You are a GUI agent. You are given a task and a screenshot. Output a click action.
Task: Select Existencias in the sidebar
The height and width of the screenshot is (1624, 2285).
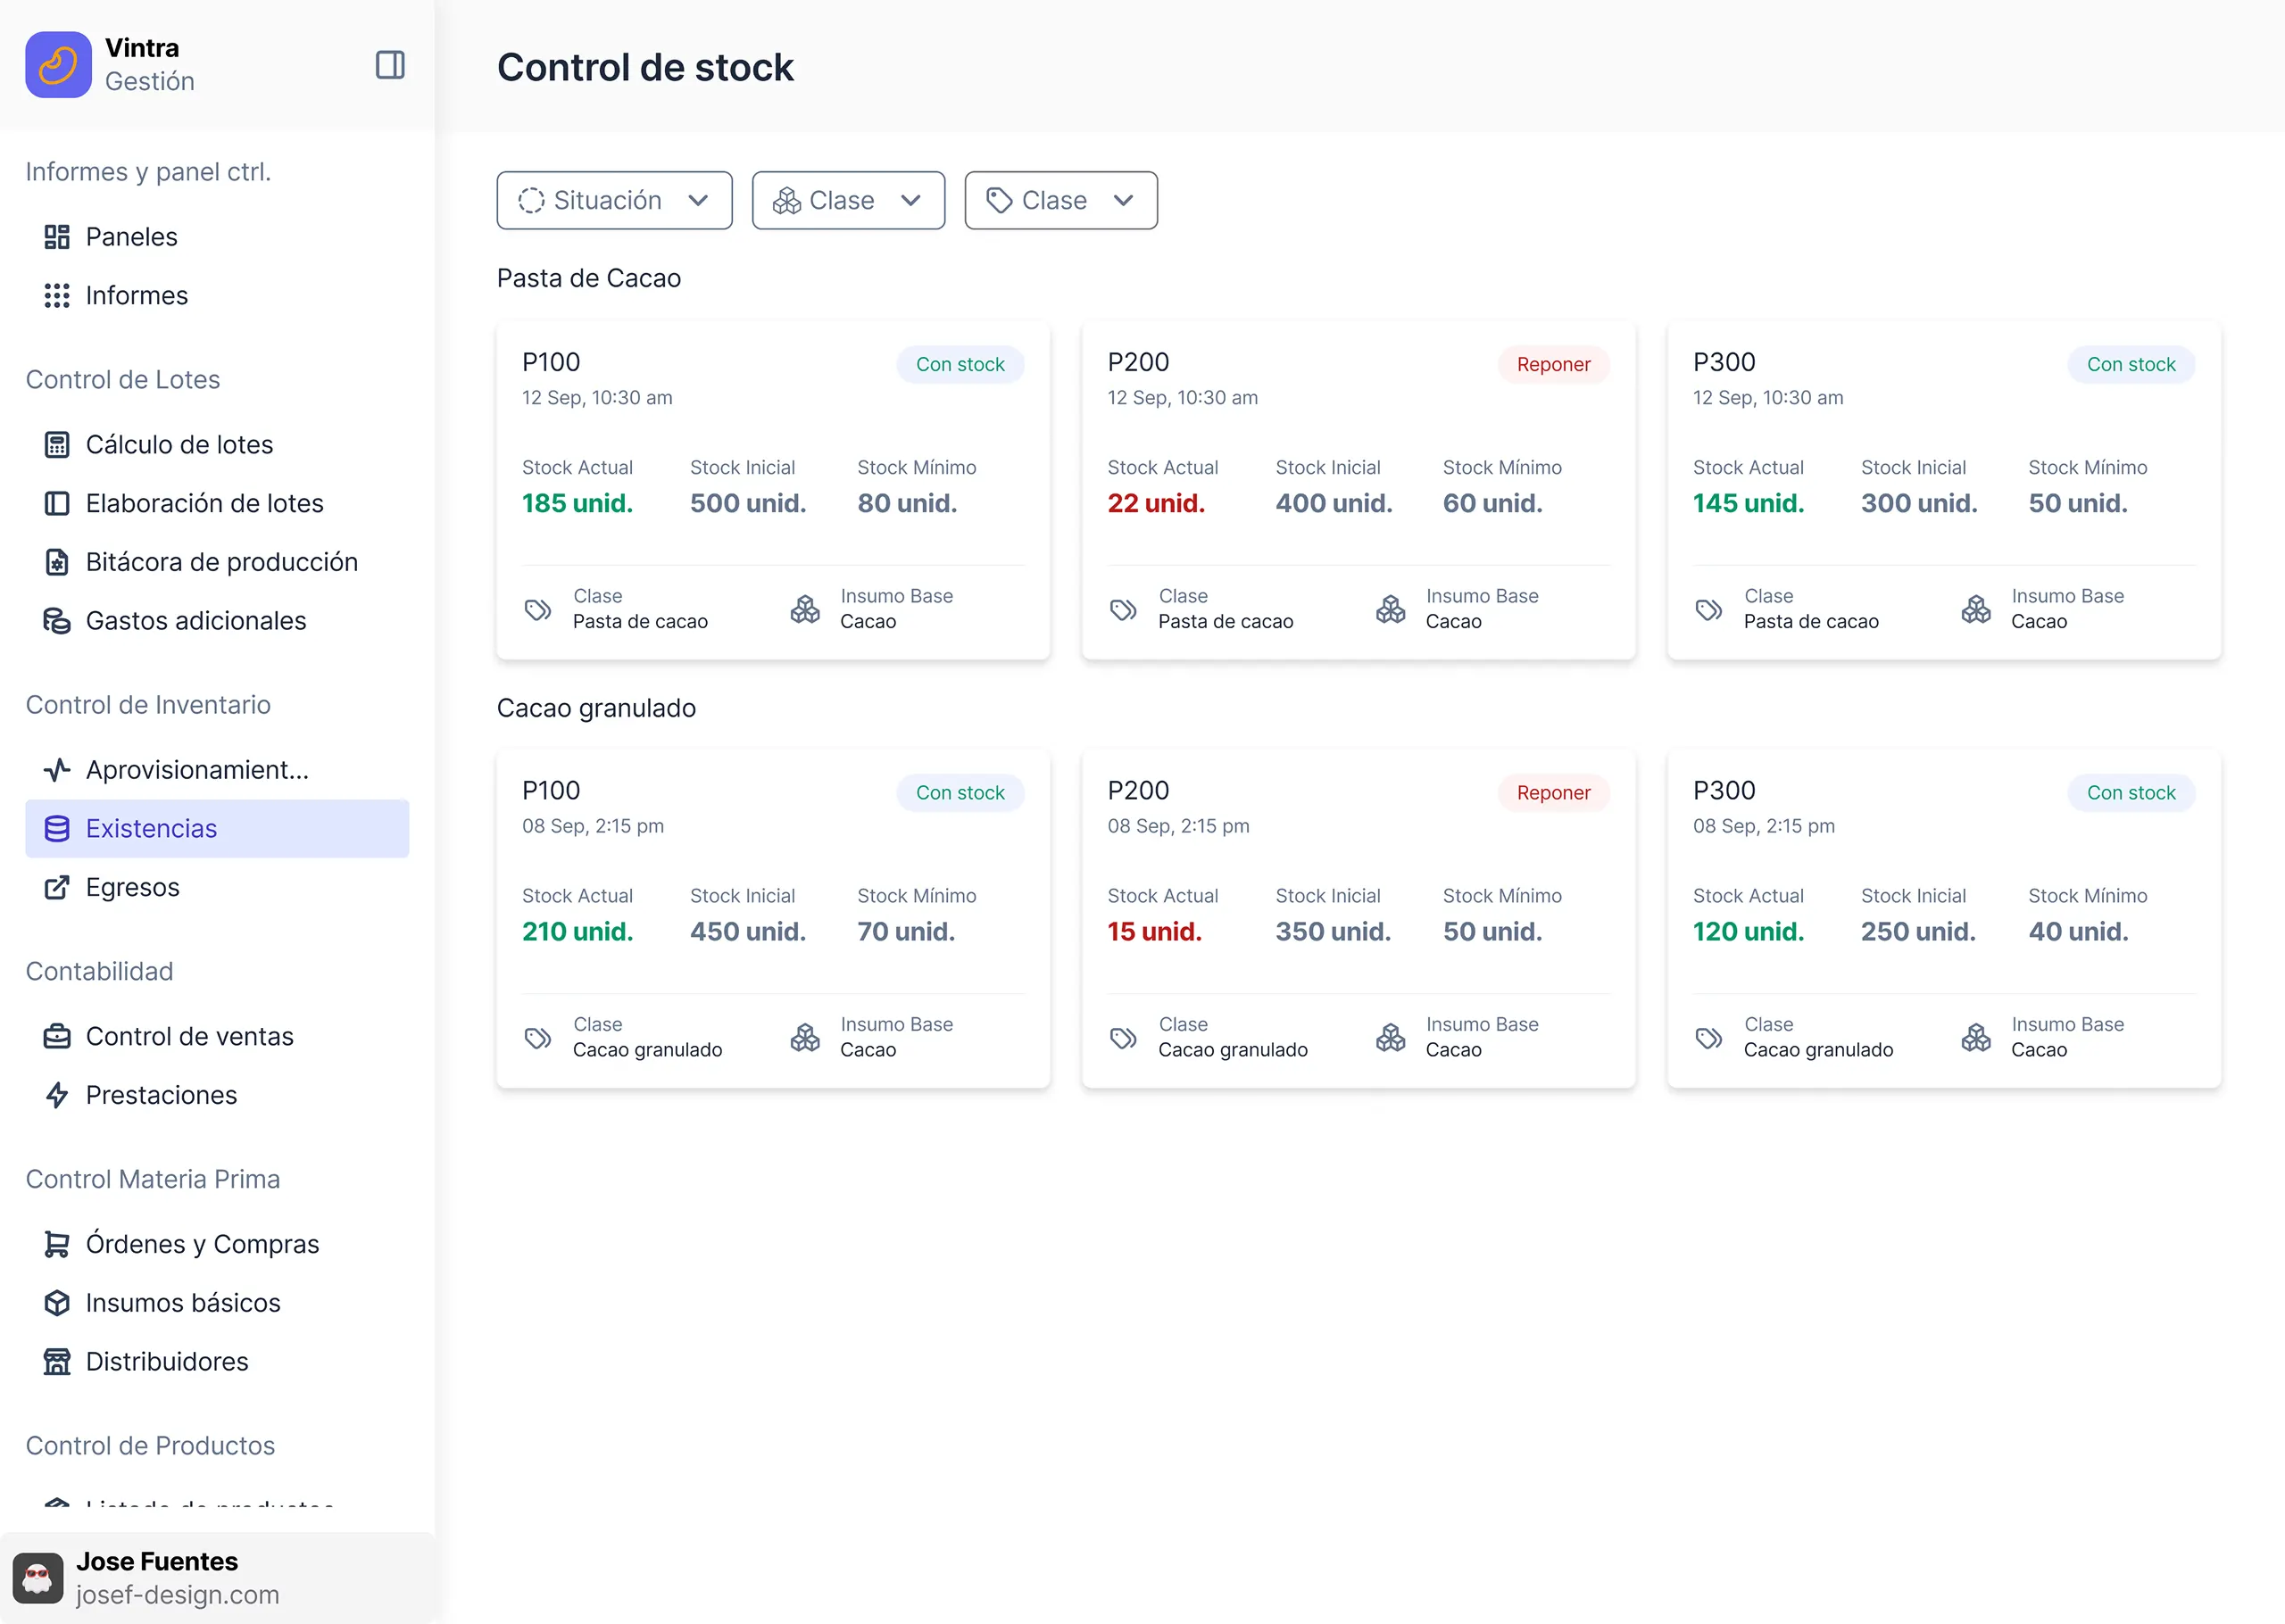click(x=217, y=828)
